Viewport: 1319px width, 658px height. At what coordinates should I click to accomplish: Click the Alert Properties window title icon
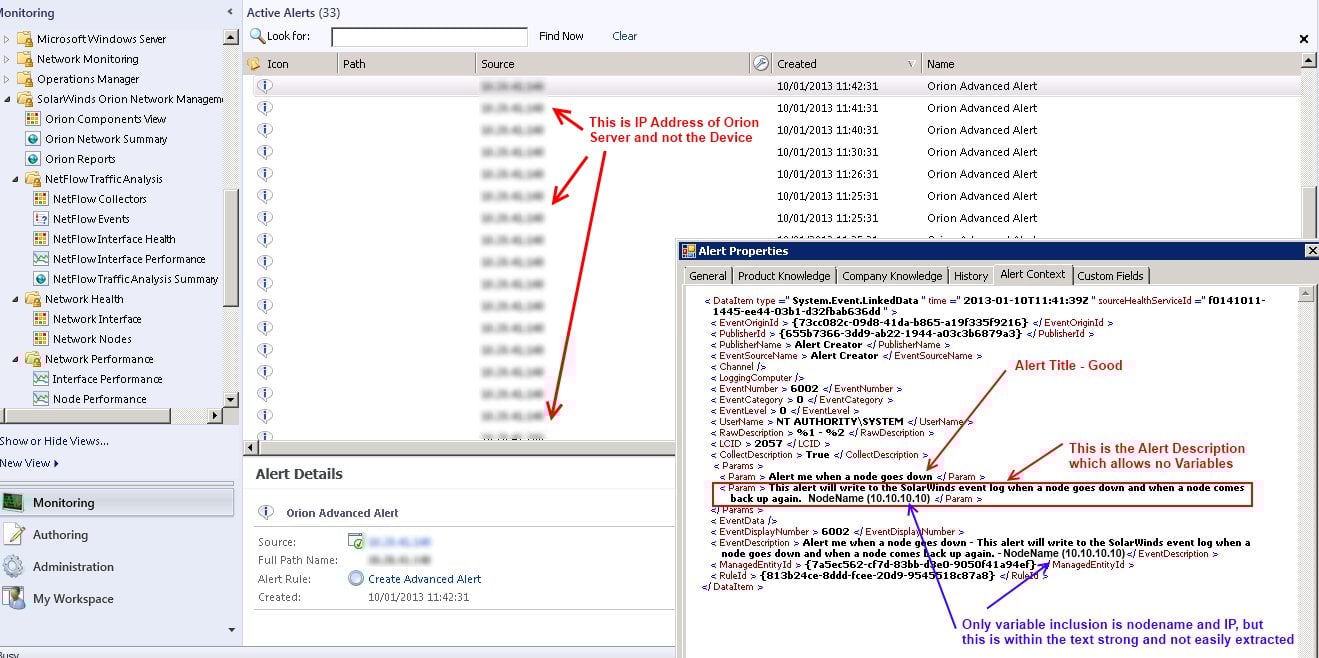coord(688,251)
